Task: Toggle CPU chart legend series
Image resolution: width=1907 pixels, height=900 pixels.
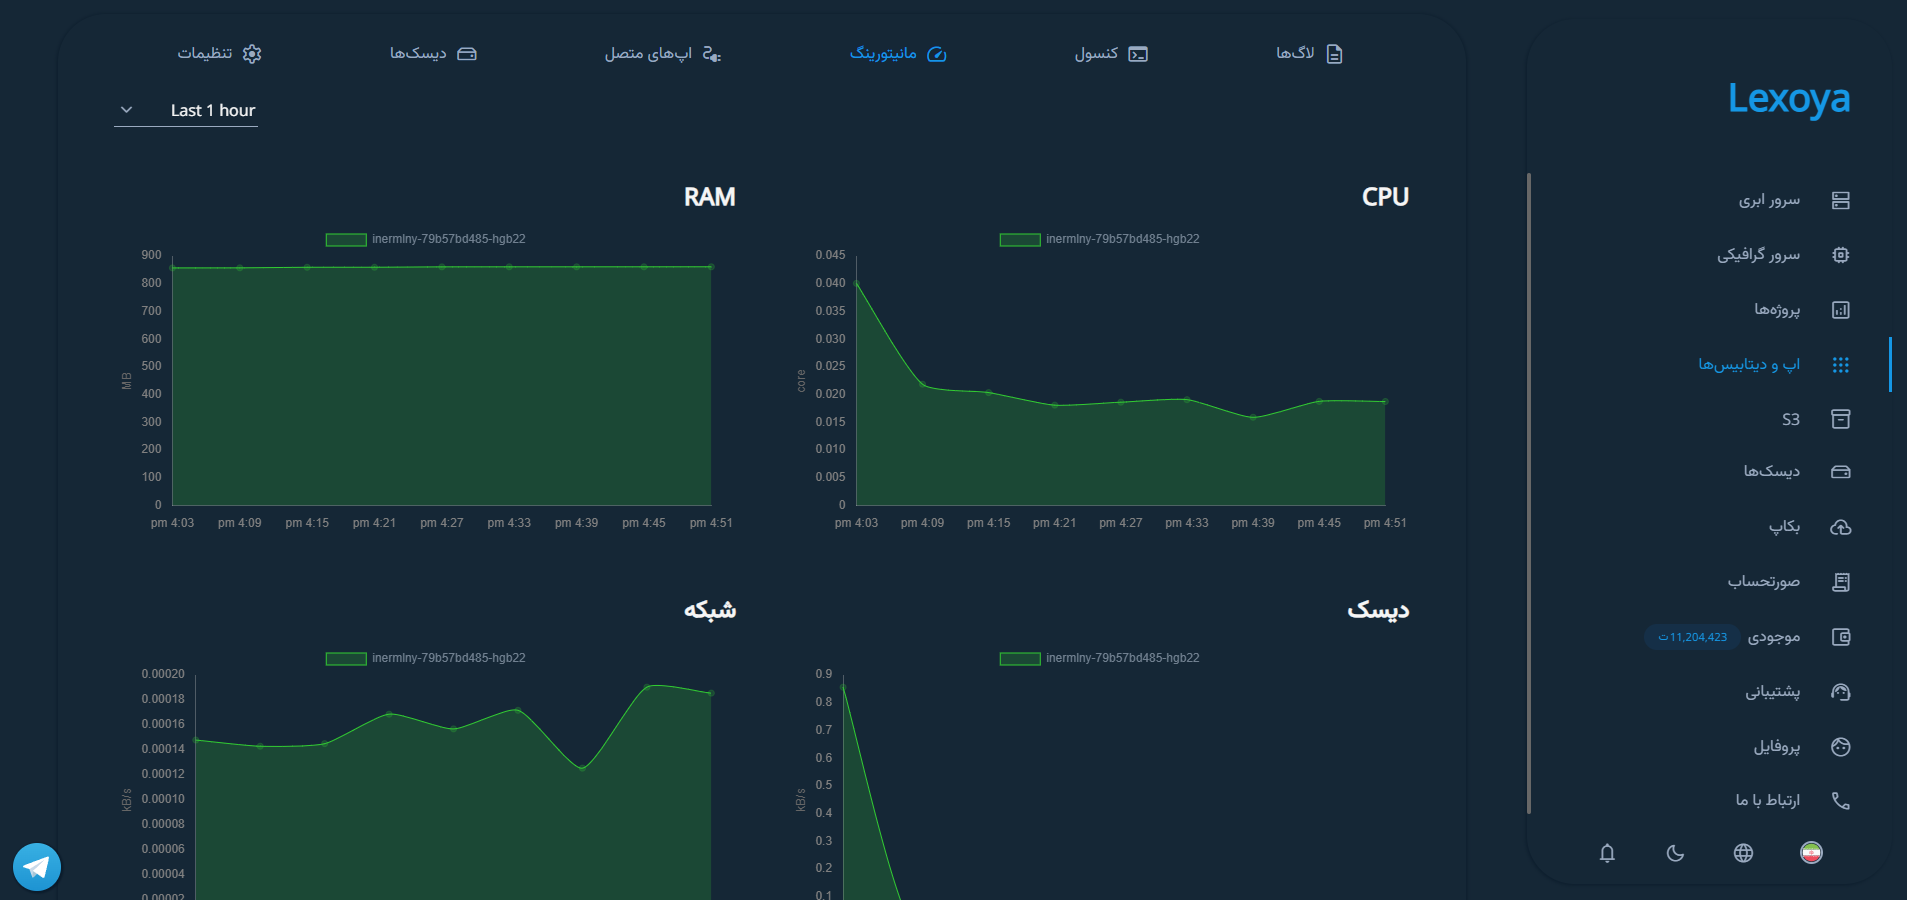Action: 1099,239
